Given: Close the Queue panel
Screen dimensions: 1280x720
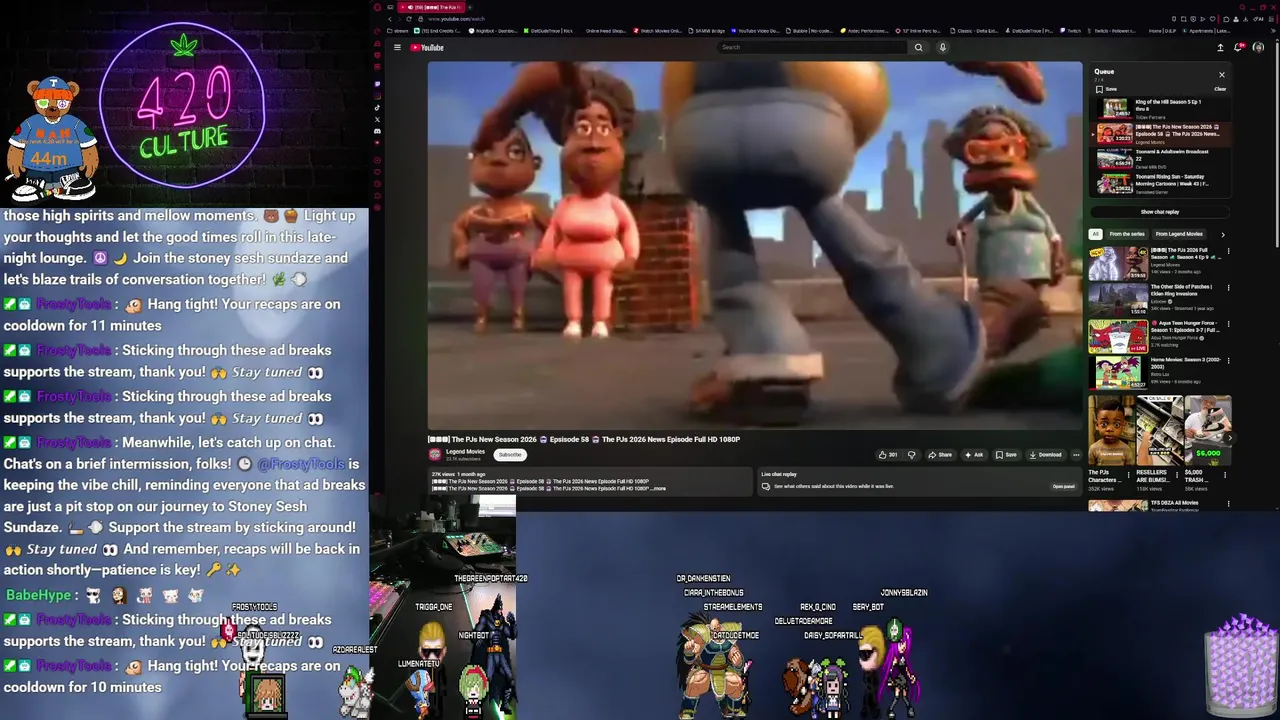Looking at the screenshot, I should click(1221, 75).
